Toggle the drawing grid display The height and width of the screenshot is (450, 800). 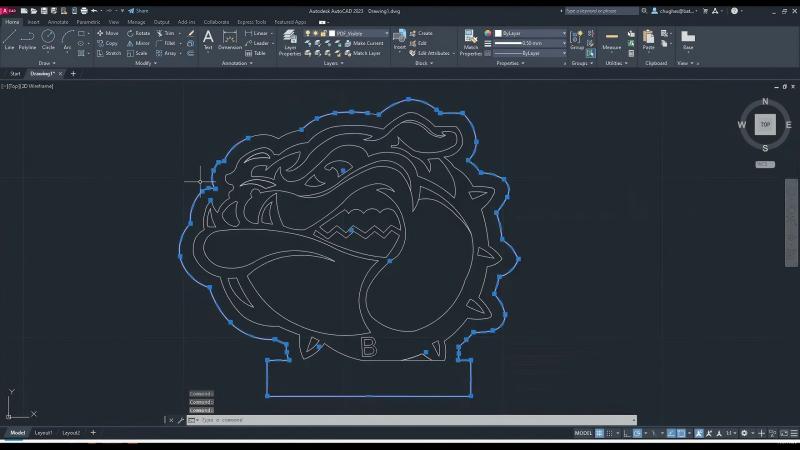pos(599,433)
